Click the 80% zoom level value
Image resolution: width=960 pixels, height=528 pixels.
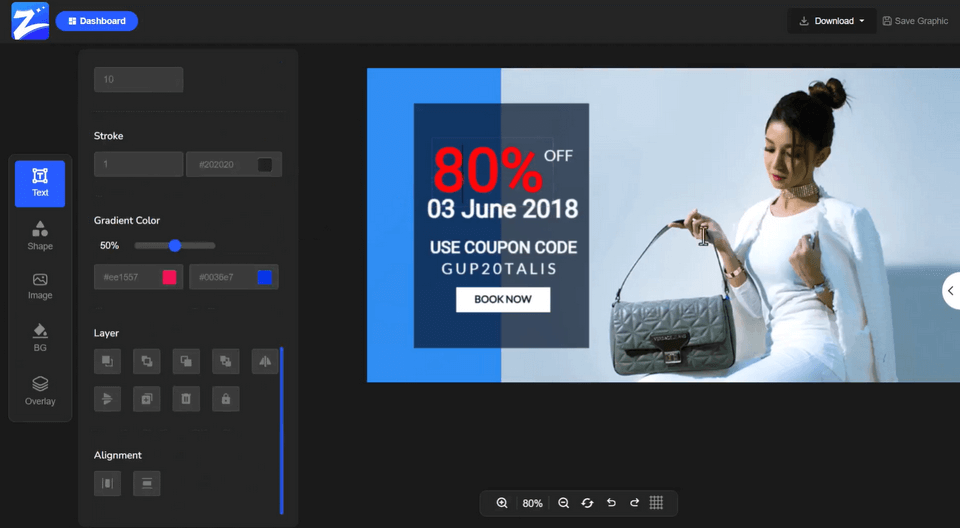point(533,503)
